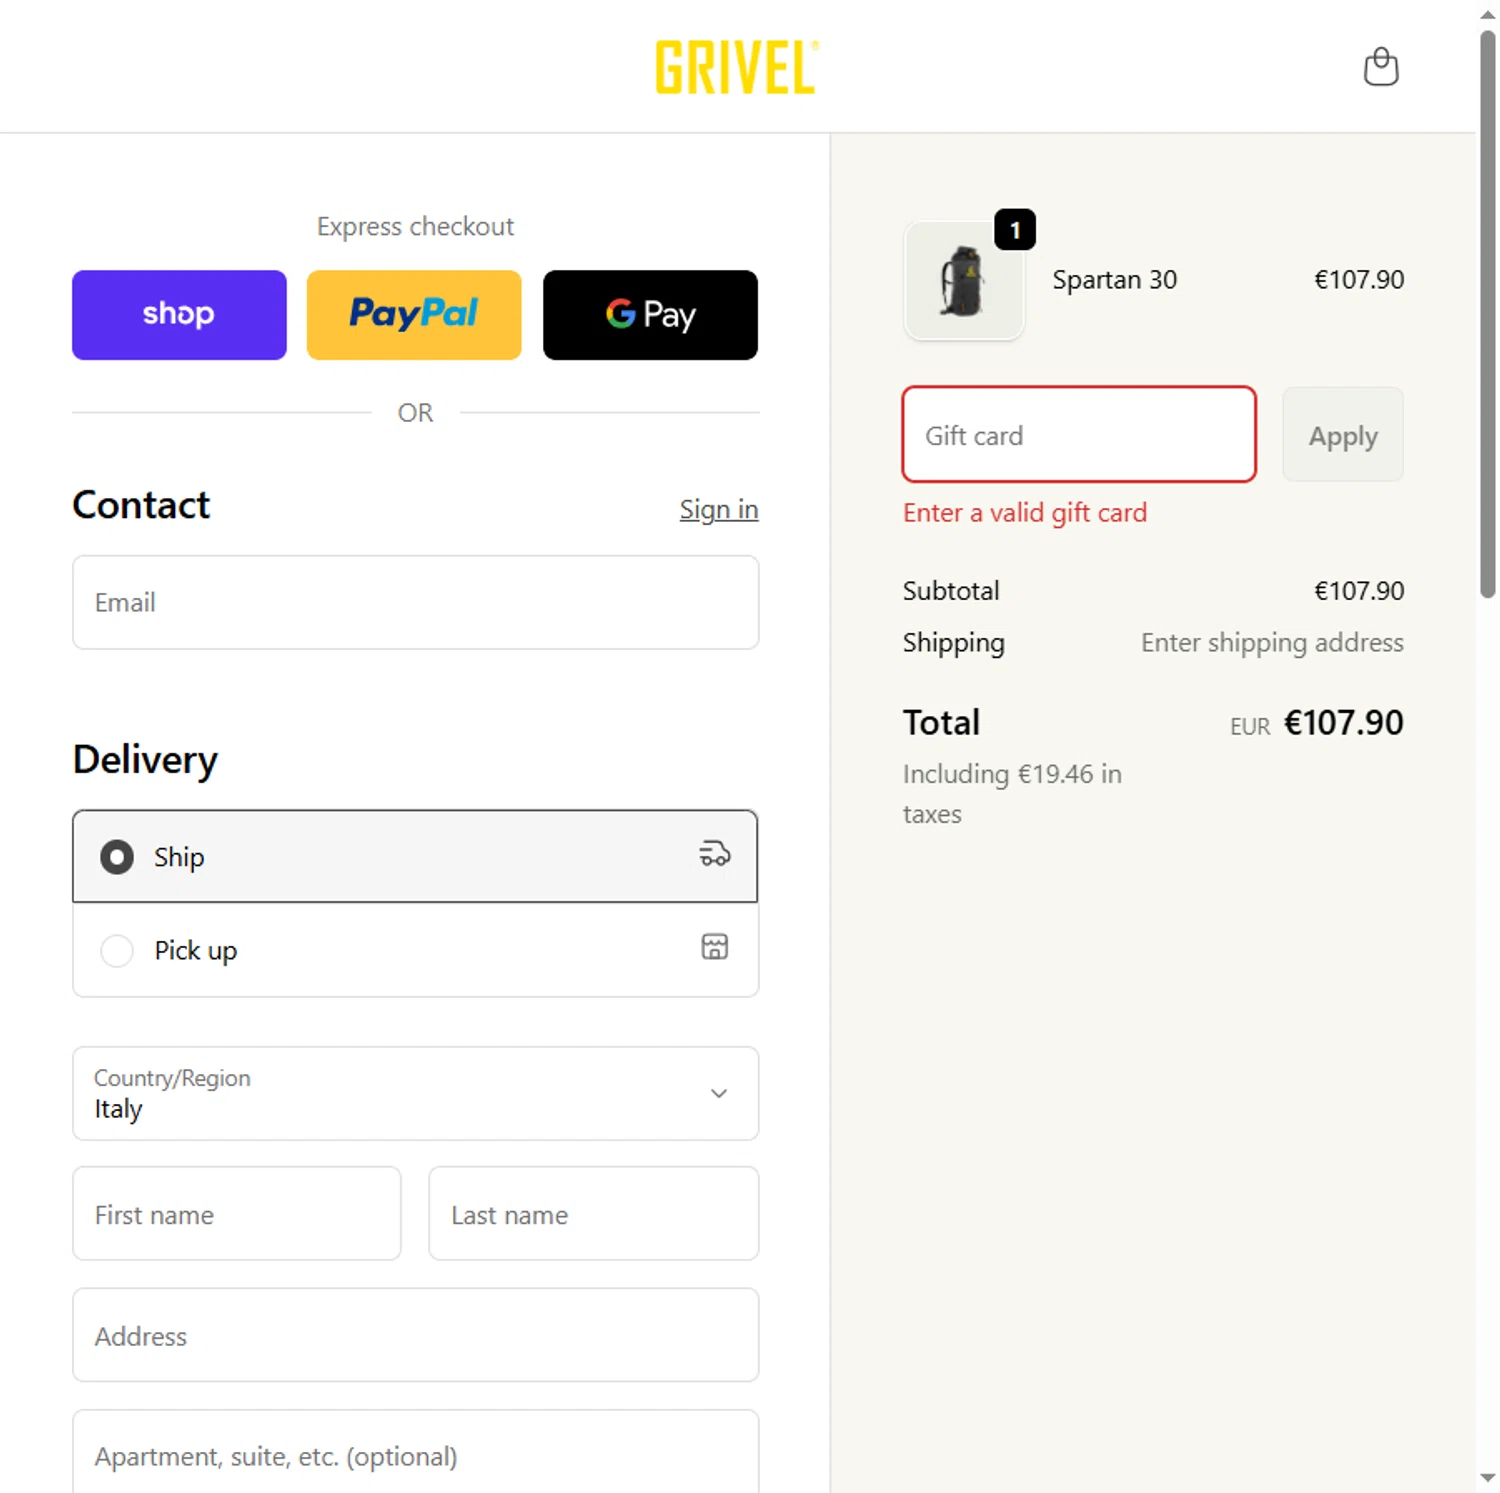
Task: Pay with Google Pay express button
Action: point(650,315)
